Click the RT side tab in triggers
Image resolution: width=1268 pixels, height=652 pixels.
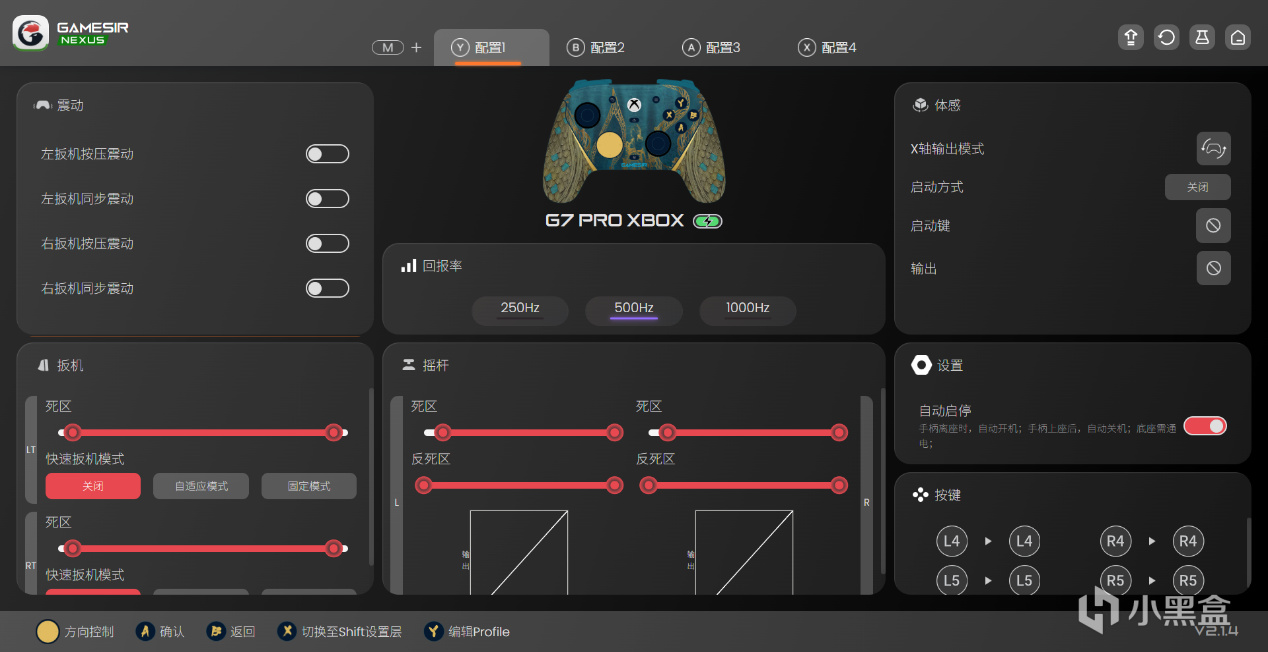[x=31, y=555]
